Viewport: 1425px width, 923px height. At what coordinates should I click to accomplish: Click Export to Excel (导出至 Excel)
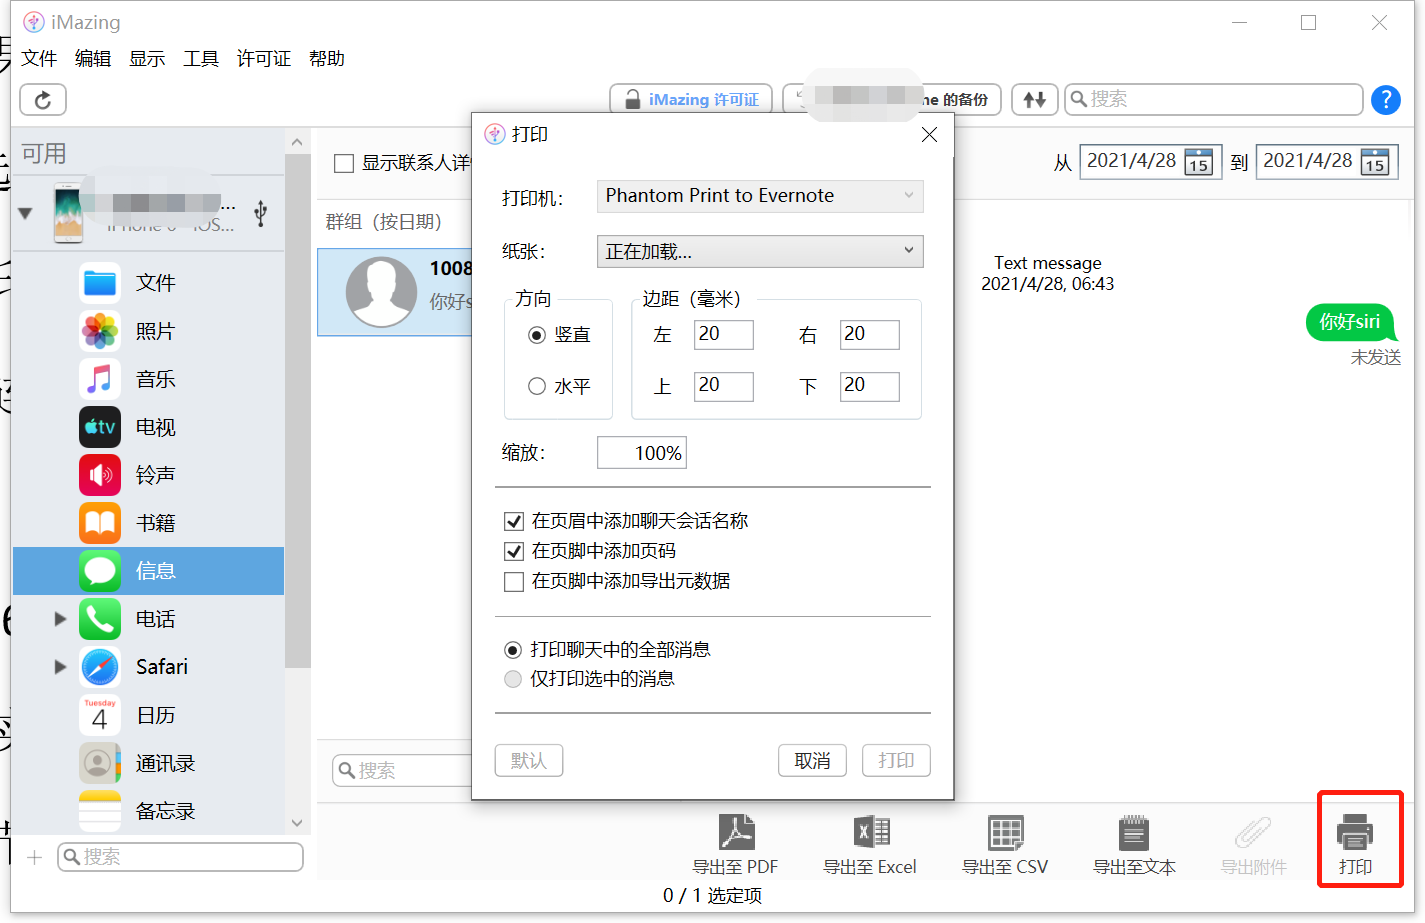[870, 845]
